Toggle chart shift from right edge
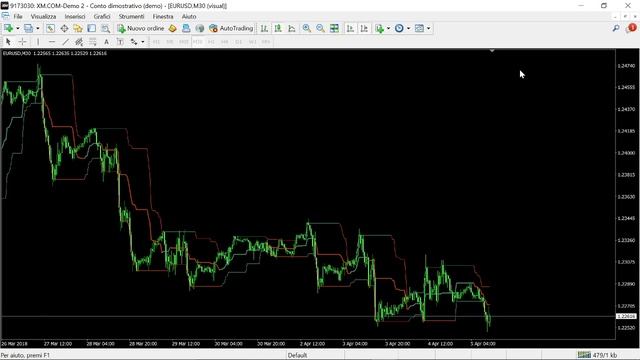The width and height of the screenshot is (640, 360). coord(364,28)
